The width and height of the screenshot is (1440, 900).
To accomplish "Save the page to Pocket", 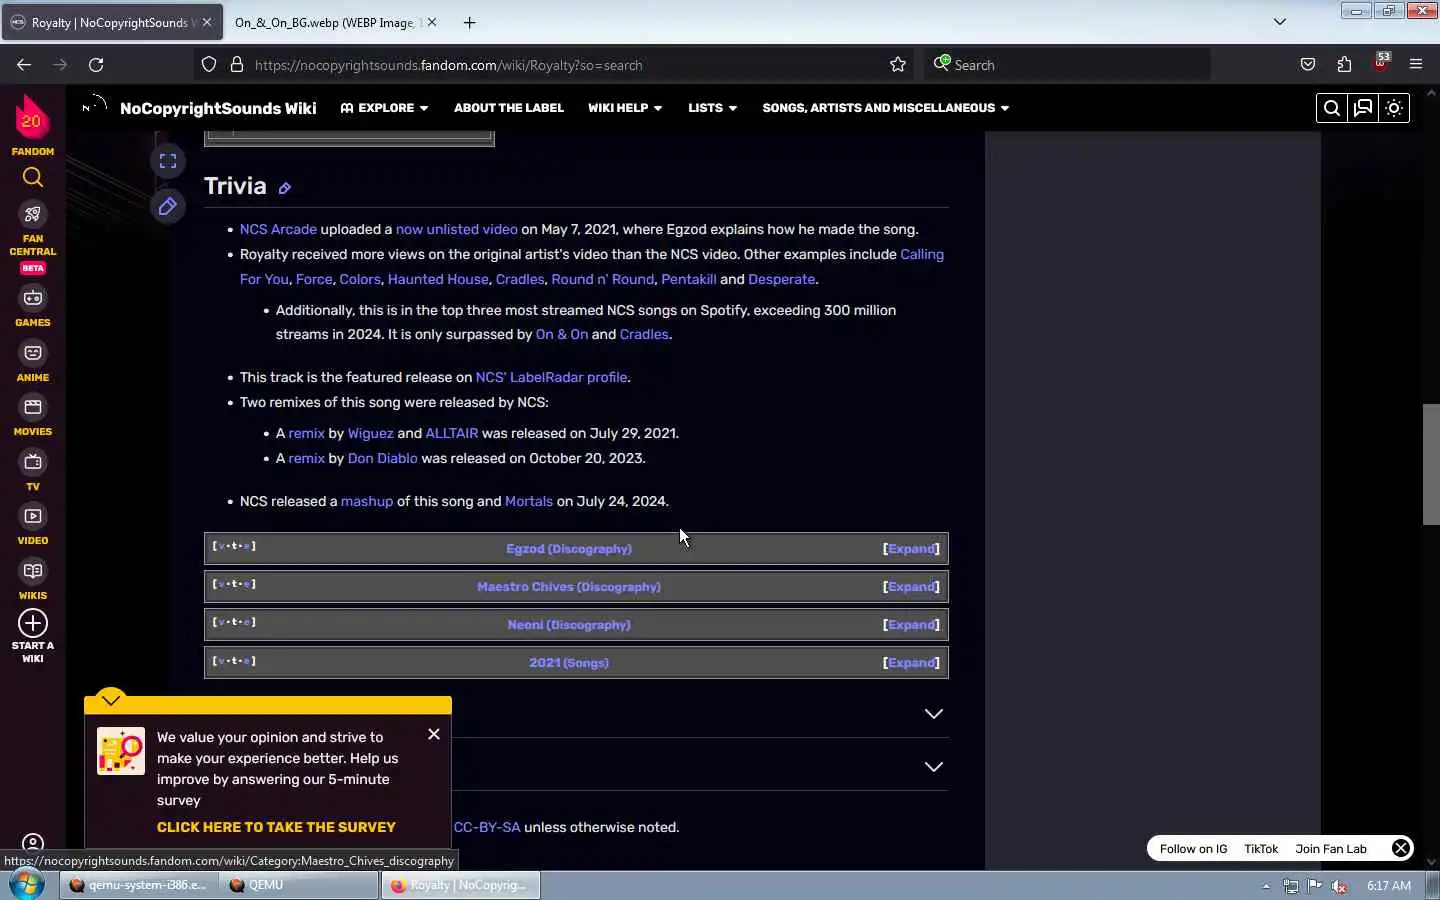I will pyautogui.click(x=1308, y=65).
